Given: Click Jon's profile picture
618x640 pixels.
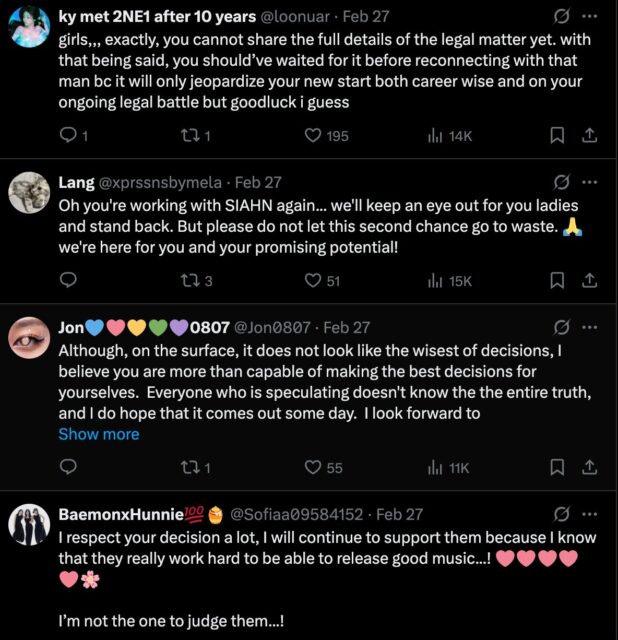Looking at the screenshot, I should coord(29,337).
